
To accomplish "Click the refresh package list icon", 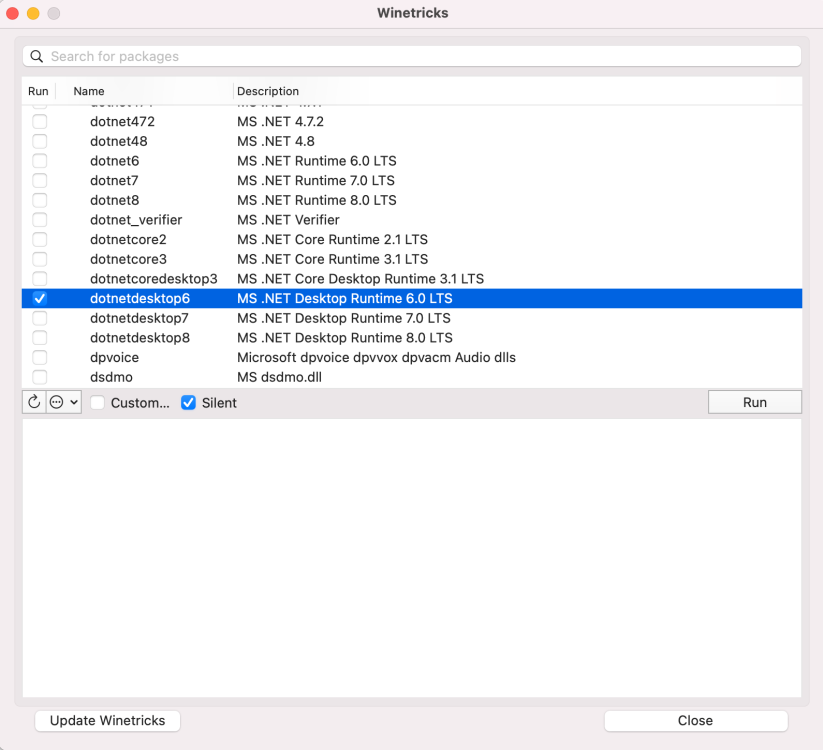I will click(34, 402).
